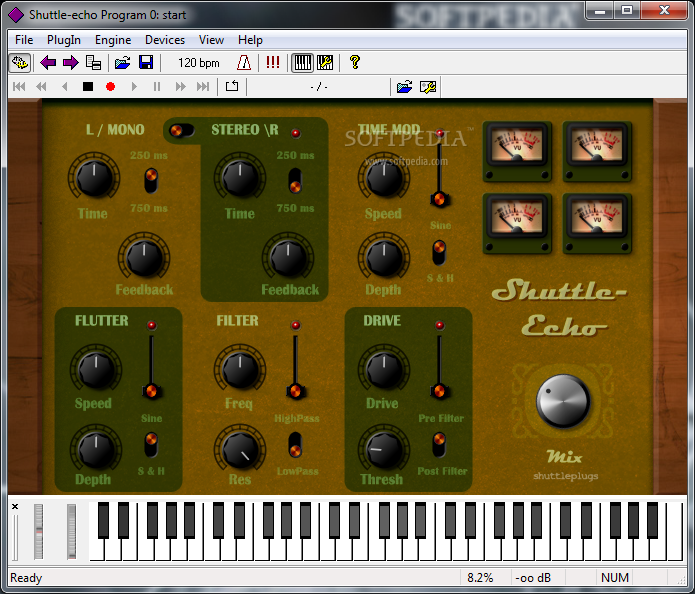Start recording with the red circle

pos(110,86)
